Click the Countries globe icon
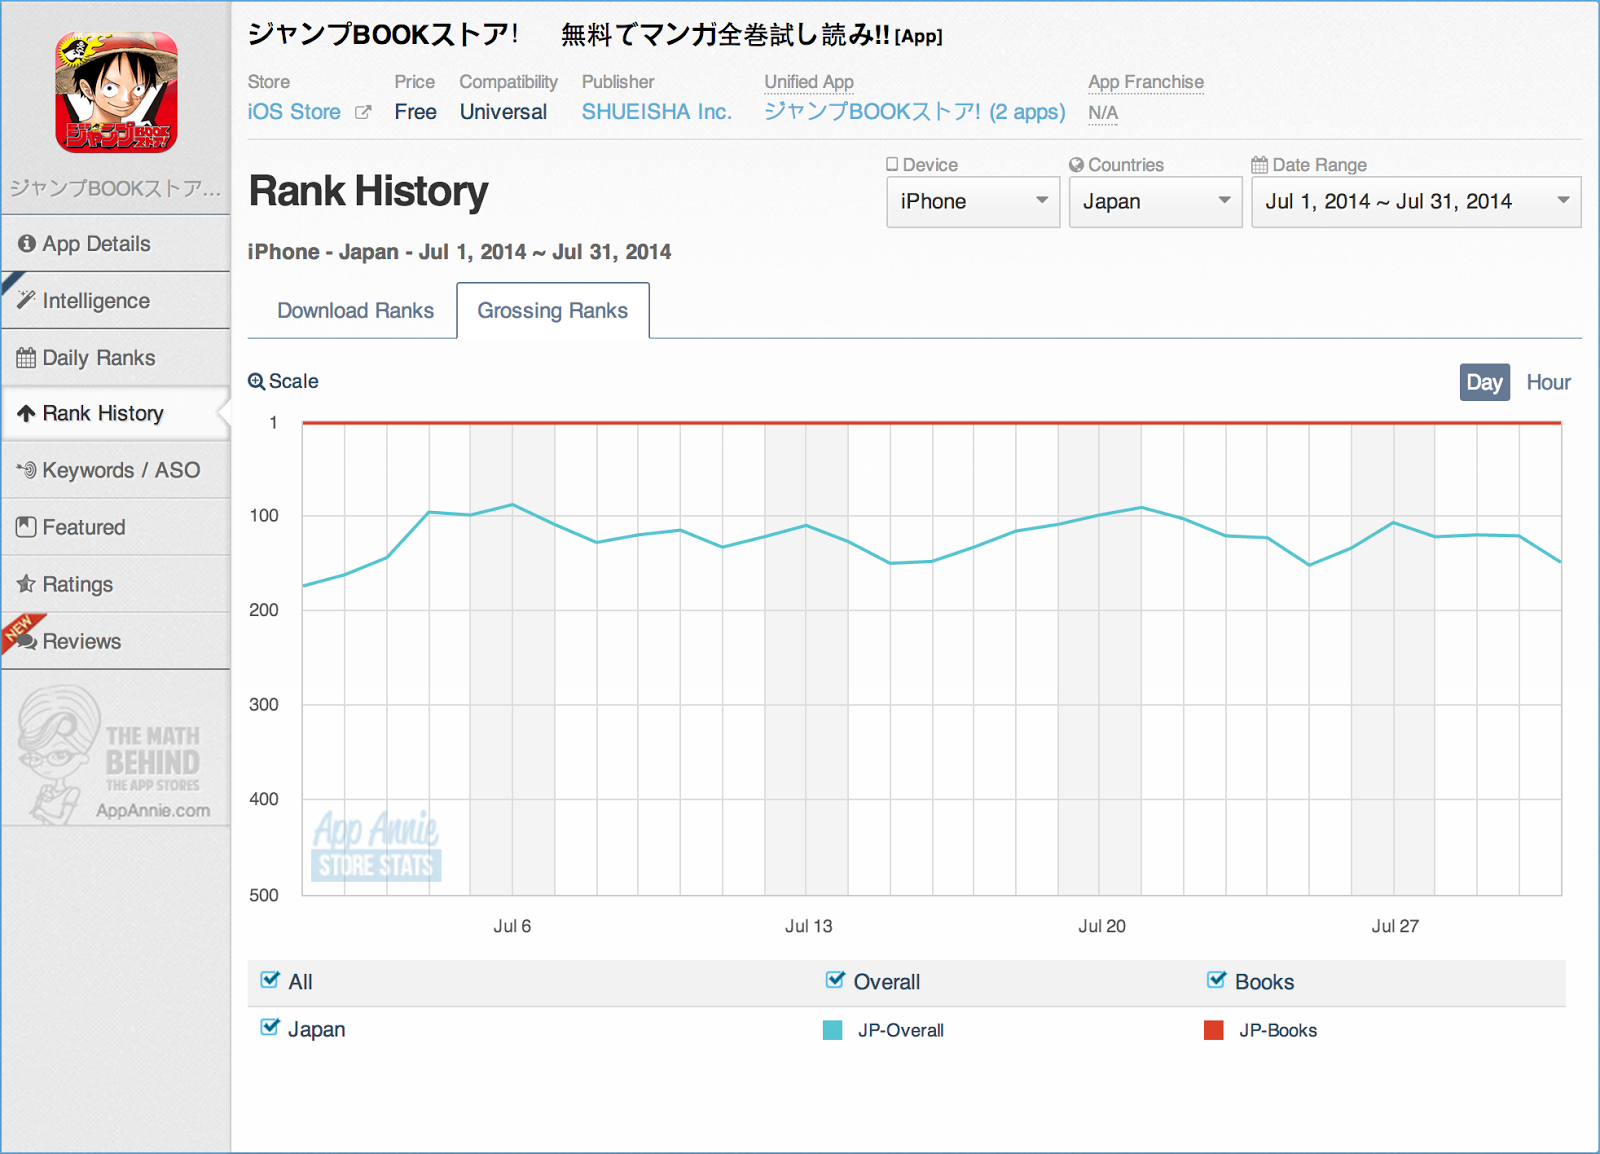Viewport: 1600px width, 1154px height. pos(1076,164)
